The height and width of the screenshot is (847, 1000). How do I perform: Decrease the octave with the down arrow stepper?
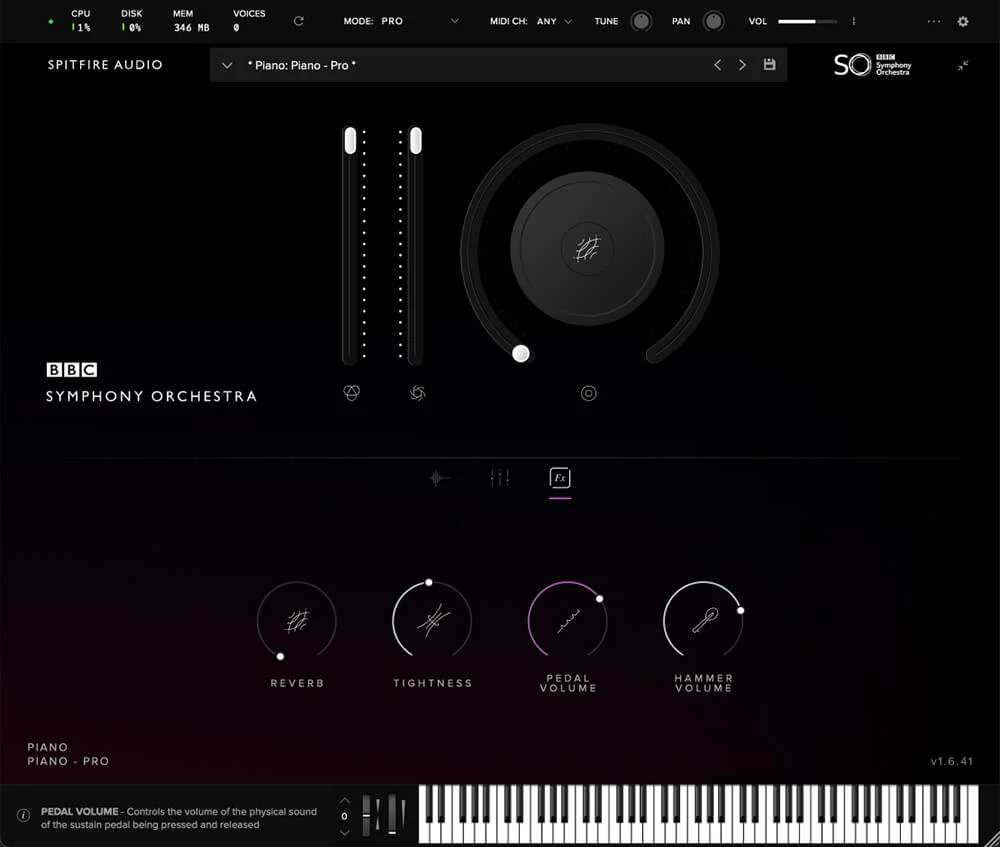pyautogui.click(x=344, y=832)
